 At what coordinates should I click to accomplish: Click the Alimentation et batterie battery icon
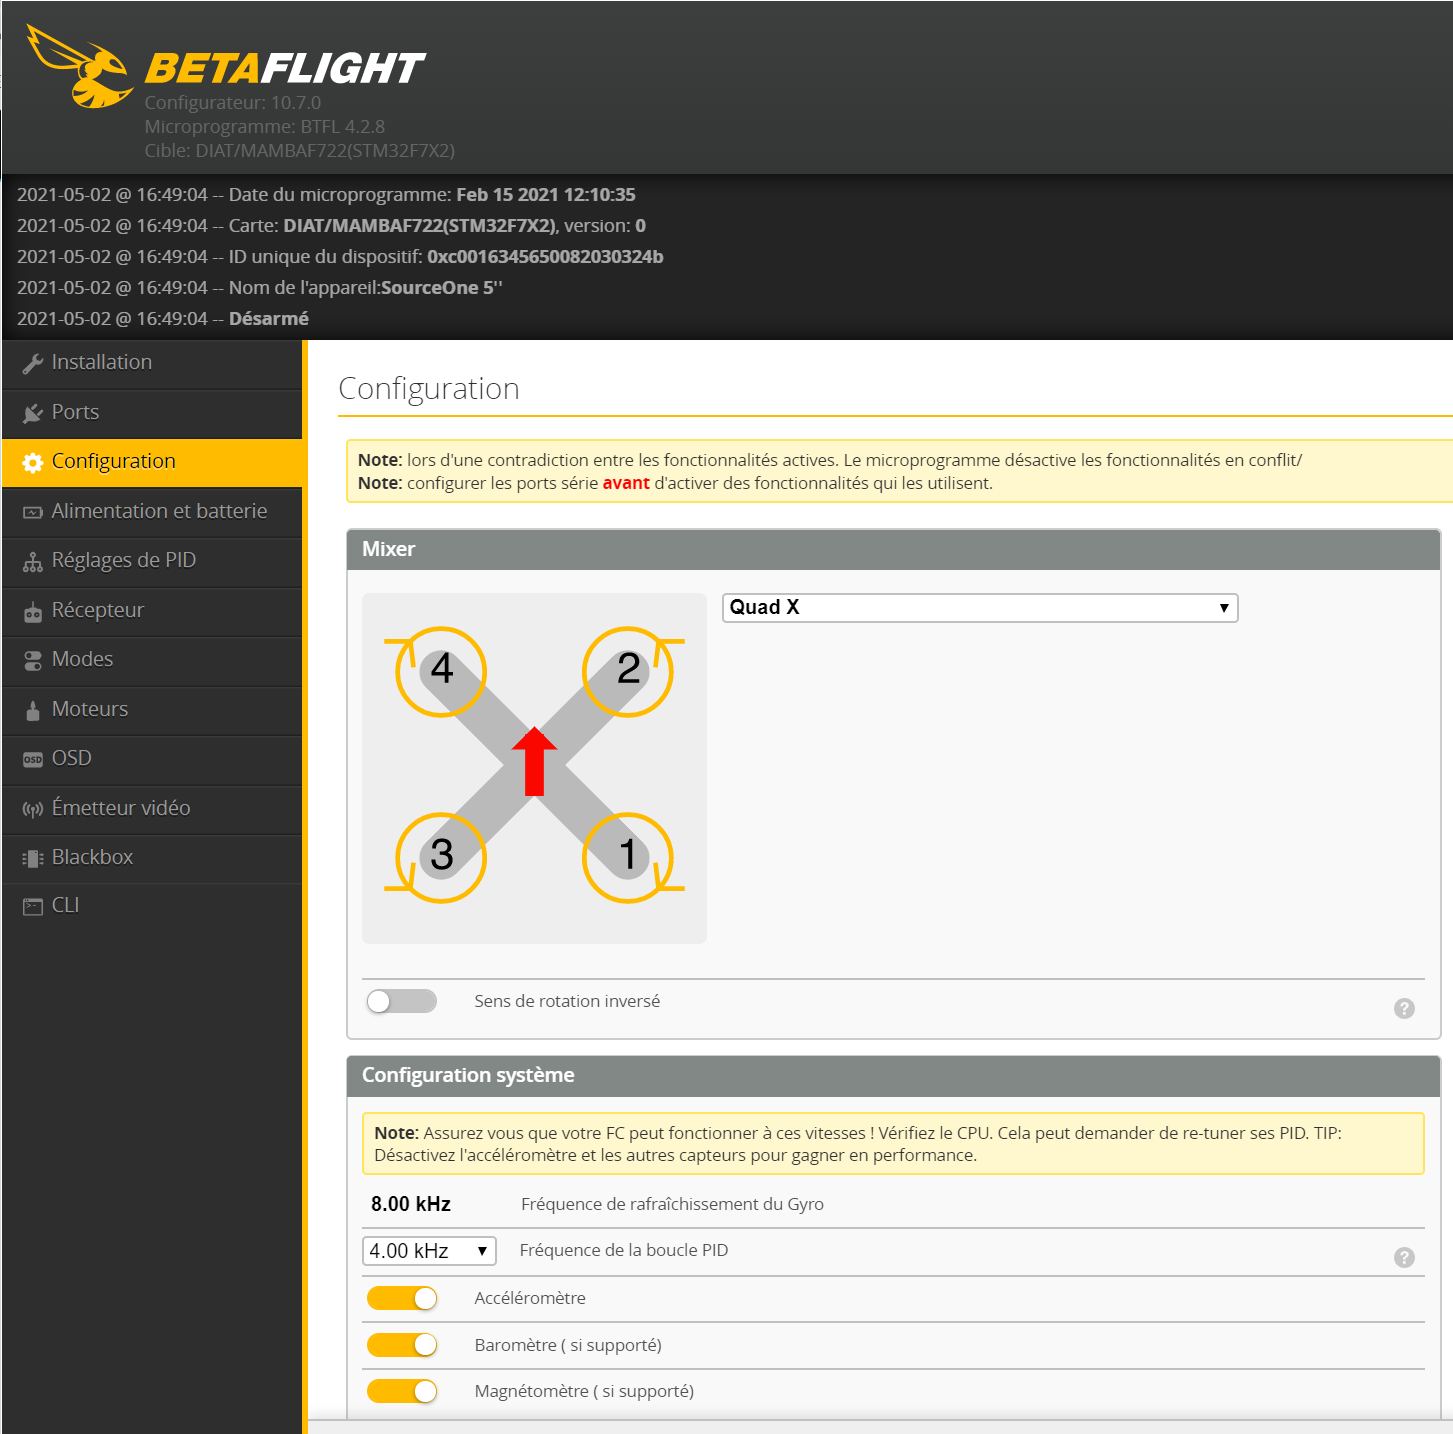click(33, 511)
